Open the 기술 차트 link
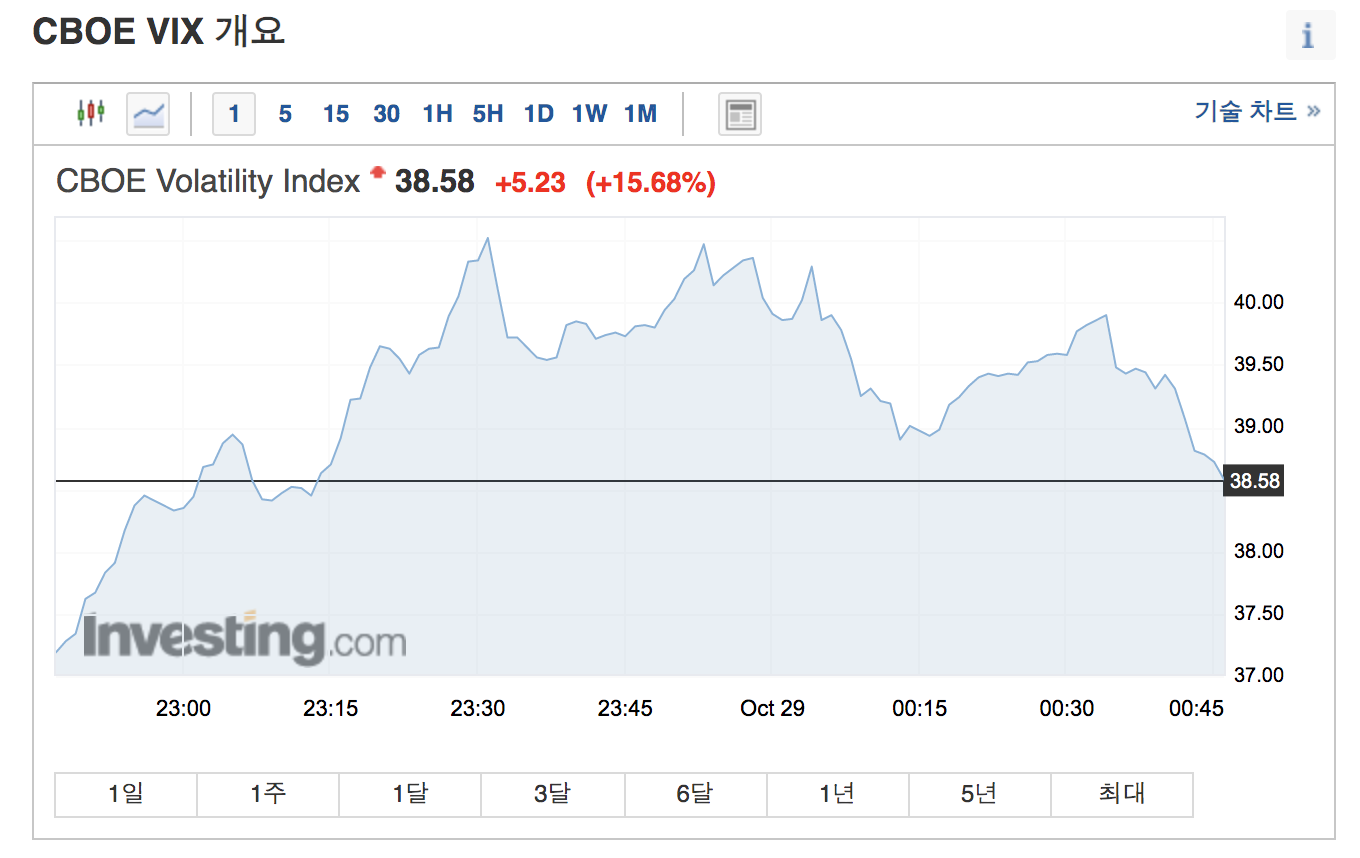The height and width of the screenshot is (858, 1360). (1257, 111)
